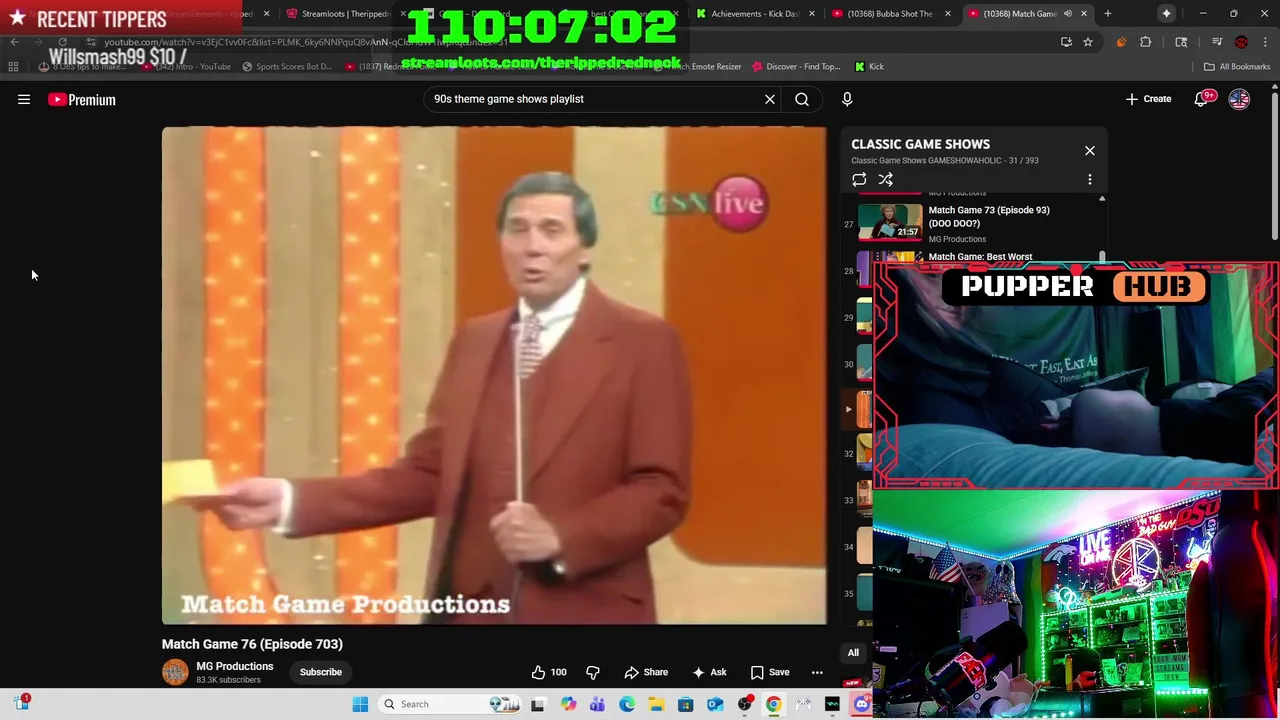Image resolution: width=1280 pixels, height=720 pixels.
Task: Open 'Discover - Find Top...' bookmark
Action: click(796, 67)
